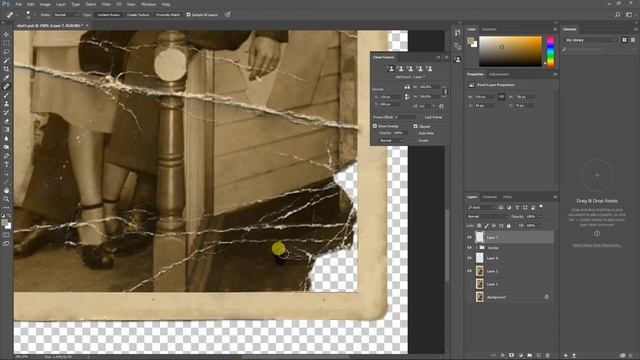
Task: Click third clone source stamp icon
Action: (x=410, y=69)
